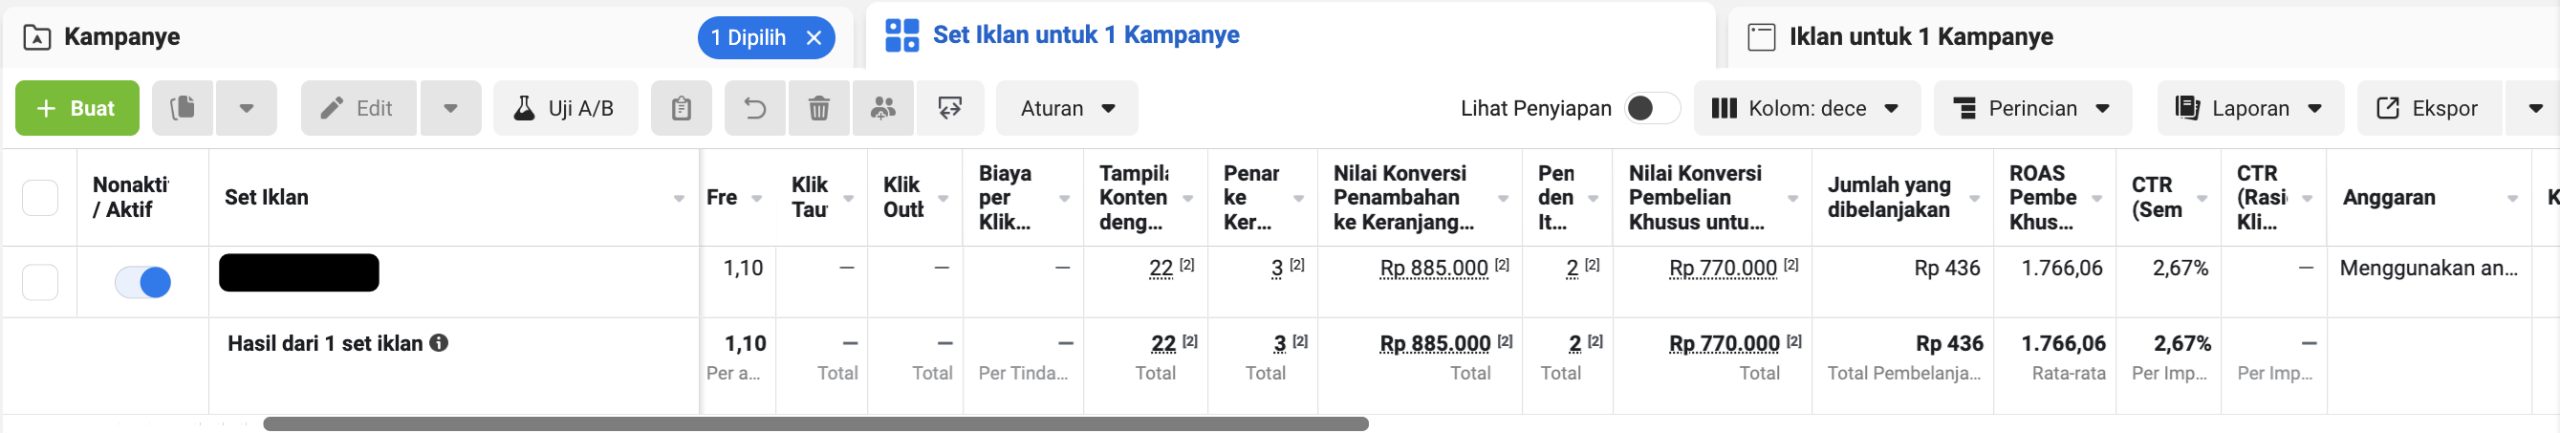Click the audience people icon
Image resolution: width=2560 pixels, height=433 pixels.
click(x=882, y=108)
